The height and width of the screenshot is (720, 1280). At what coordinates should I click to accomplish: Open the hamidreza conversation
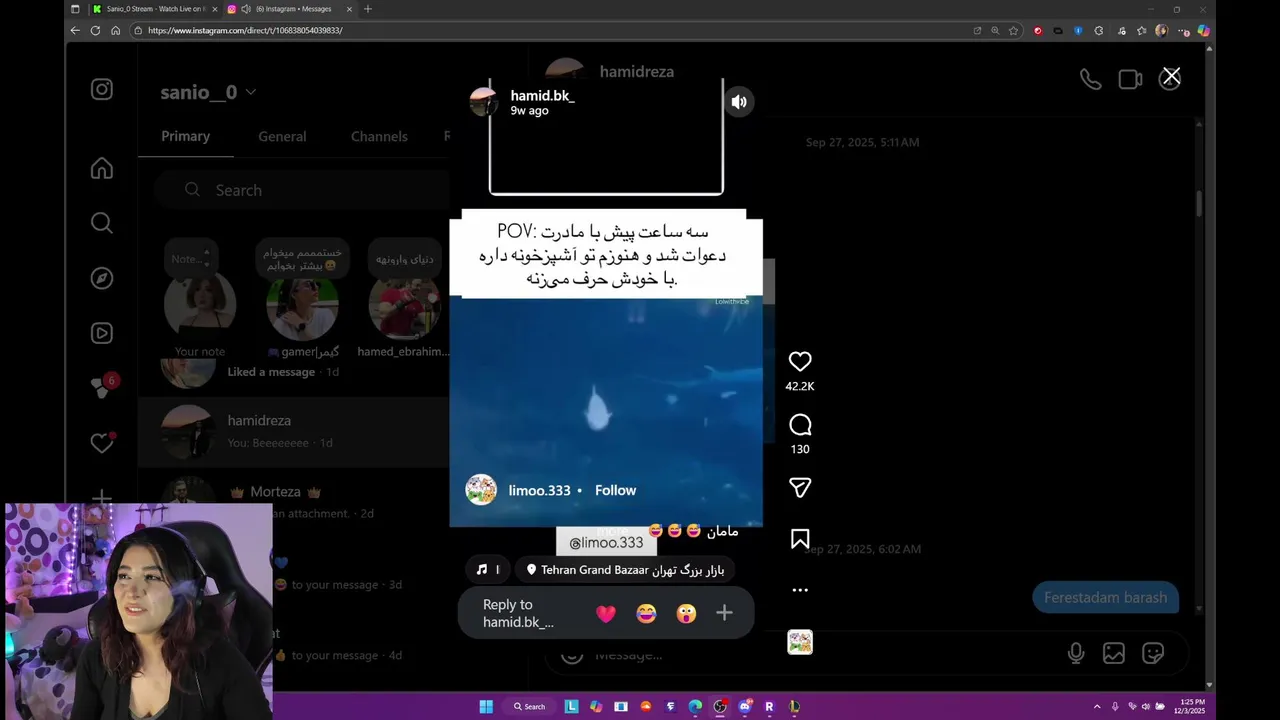[292, 431]
